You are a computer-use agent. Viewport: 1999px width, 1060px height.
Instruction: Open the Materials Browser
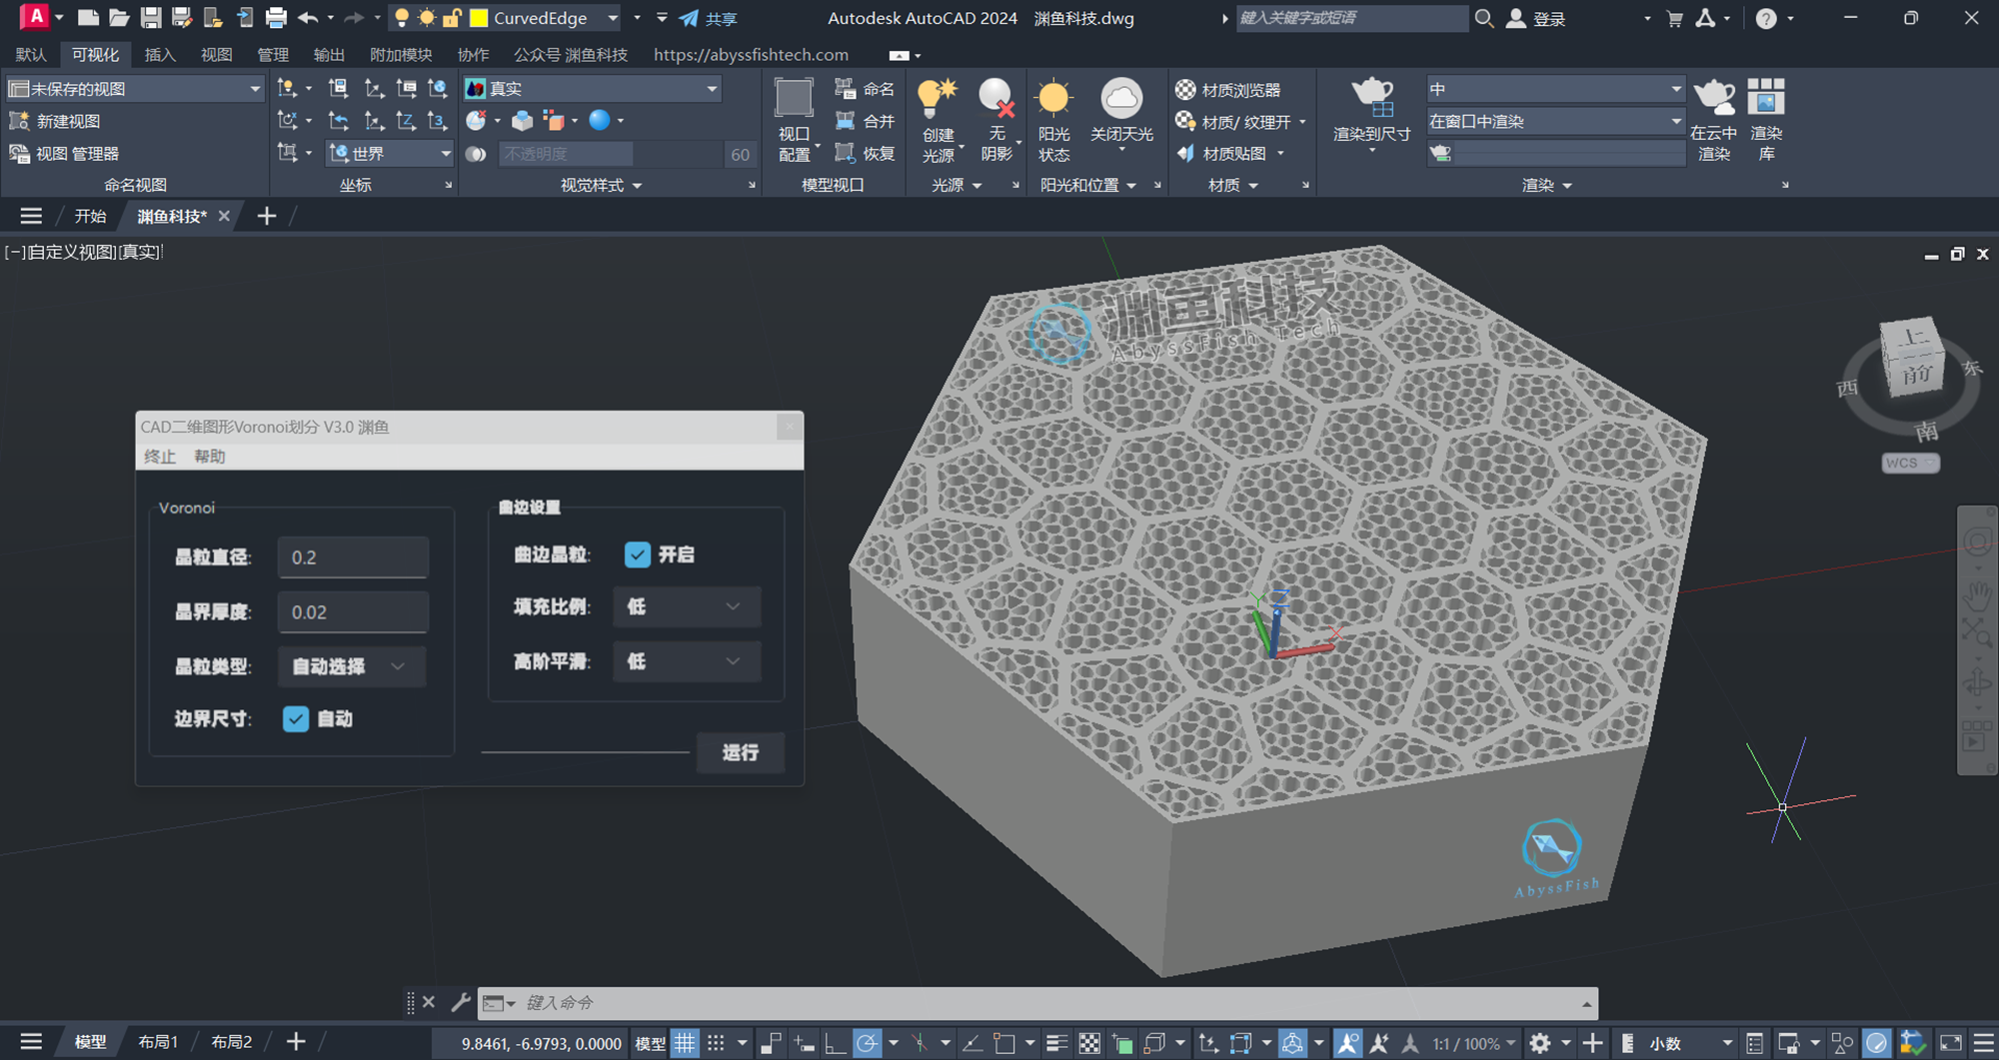[x=1229, y=90]
